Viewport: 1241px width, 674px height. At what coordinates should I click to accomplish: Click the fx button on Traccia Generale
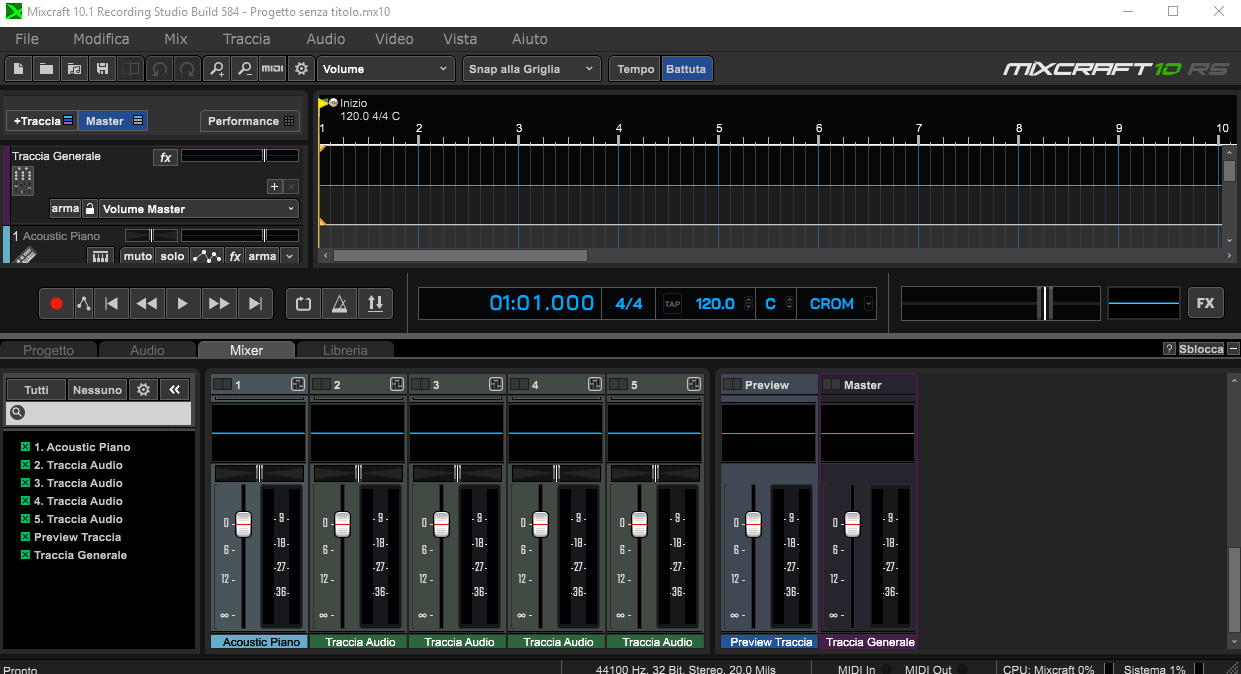[x=165, y=157]
